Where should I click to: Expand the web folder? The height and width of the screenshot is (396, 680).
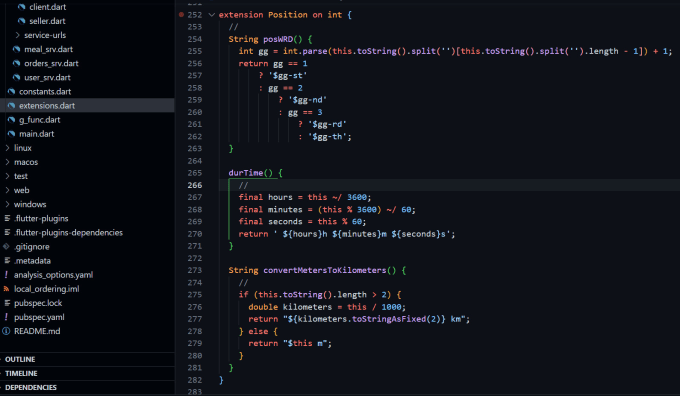(x=21, y=190)
